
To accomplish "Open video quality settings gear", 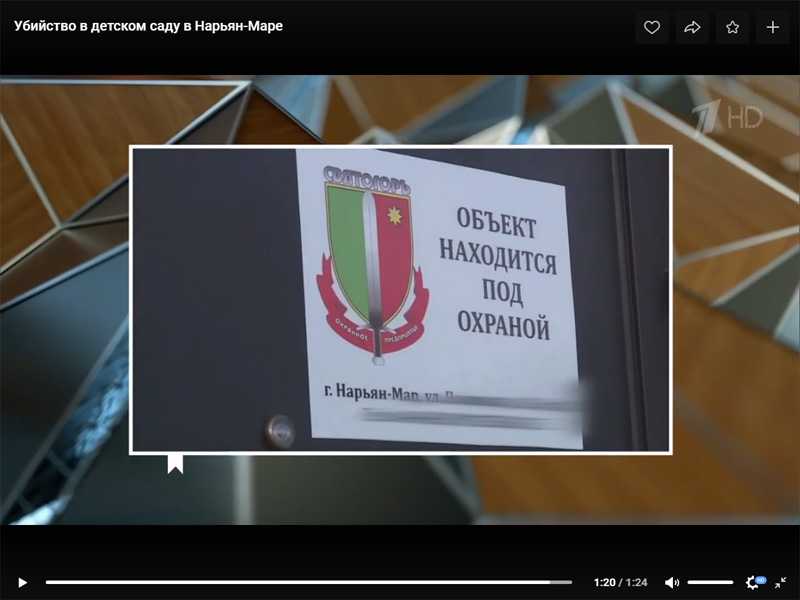I will (755, 582).
